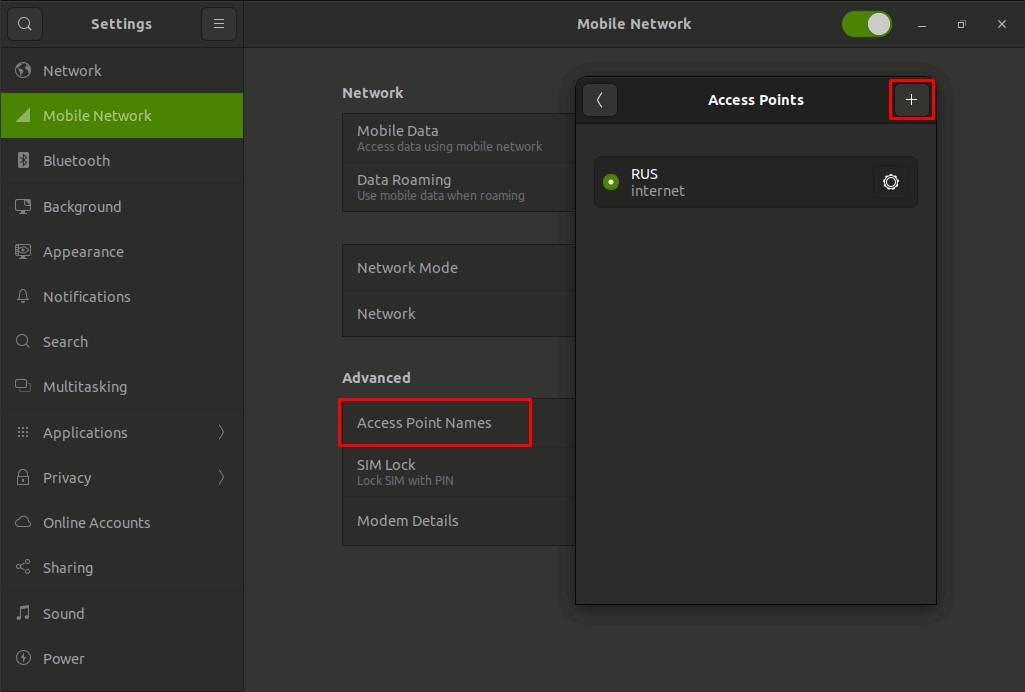This screenshot has width=1025, height=692.
Task: Click the Notifications bell icon
Action: coord(23,297)
